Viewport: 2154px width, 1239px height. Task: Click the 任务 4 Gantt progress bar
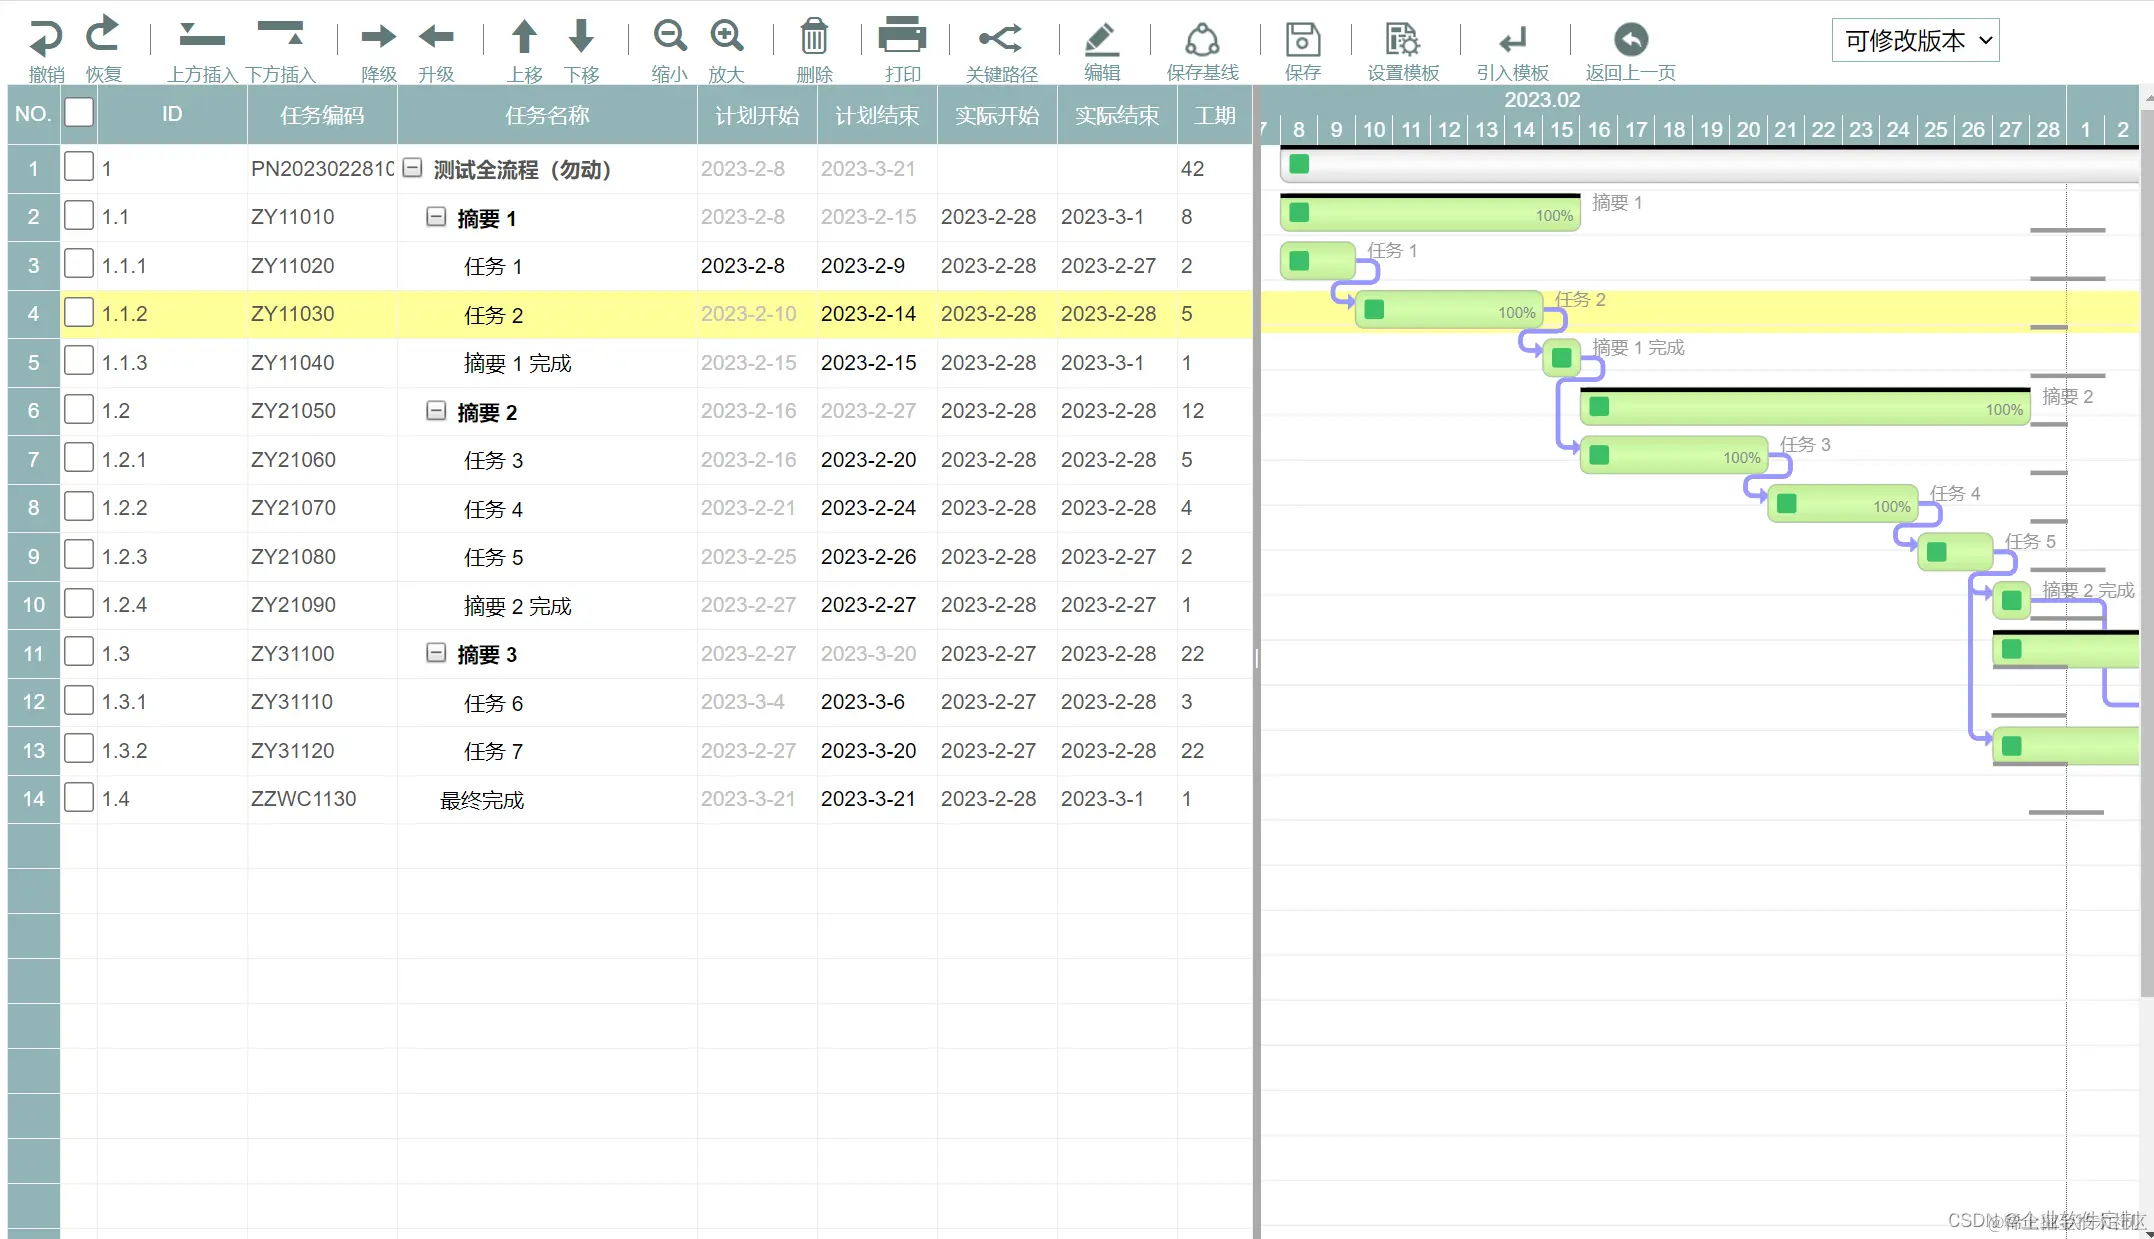1842,504
